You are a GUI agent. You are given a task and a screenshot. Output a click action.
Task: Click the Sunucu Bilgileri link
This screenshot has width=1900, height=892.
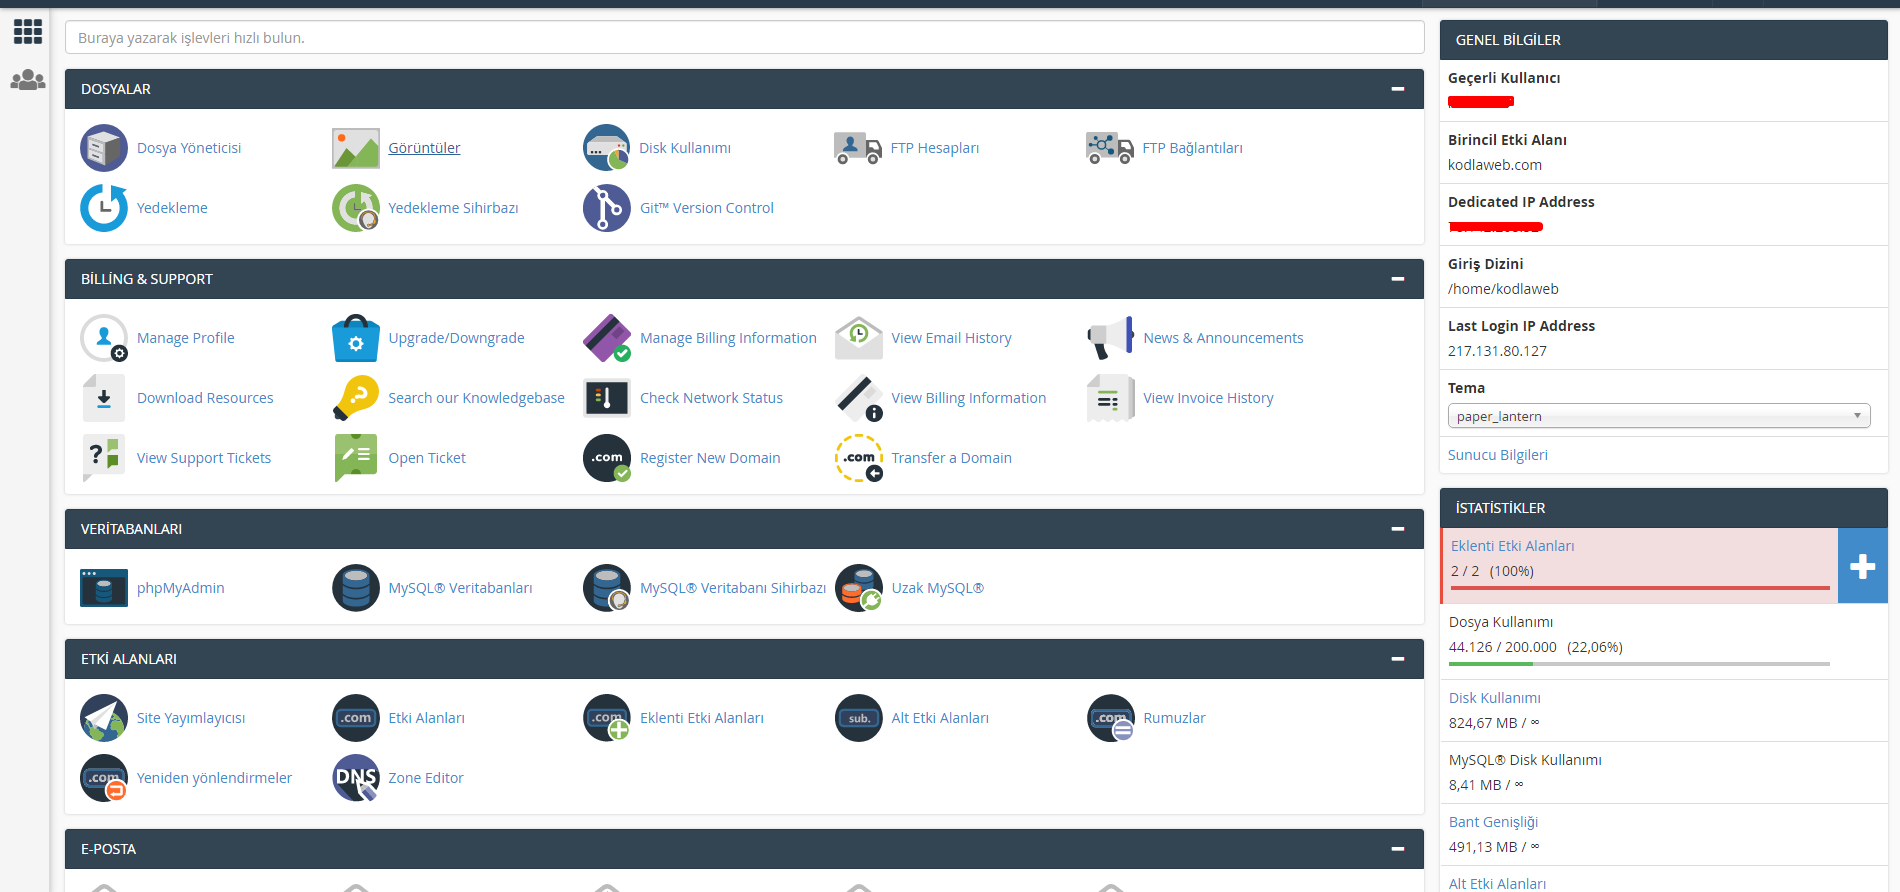pos(1497,455)
